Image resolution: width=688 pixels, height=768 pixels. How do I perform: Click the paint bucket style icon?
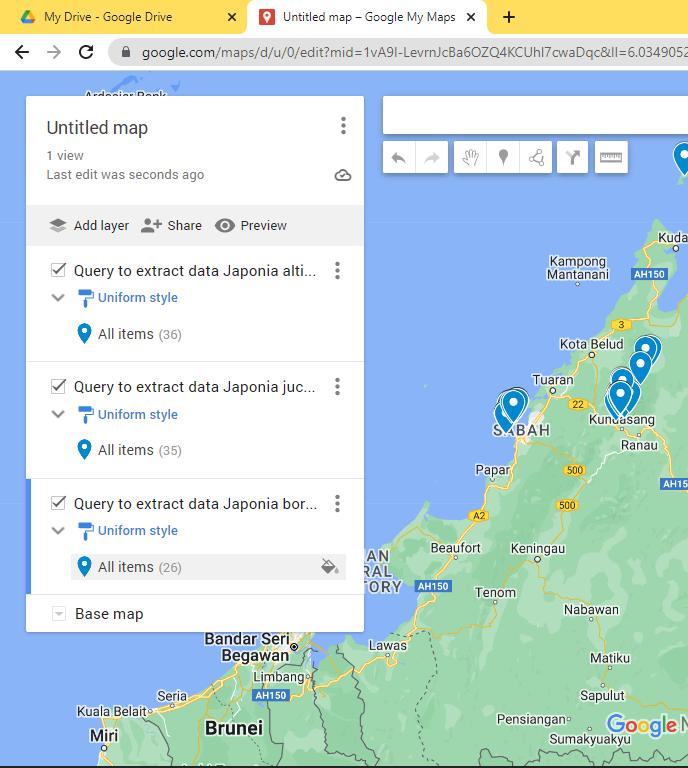(x=330, y=566)
